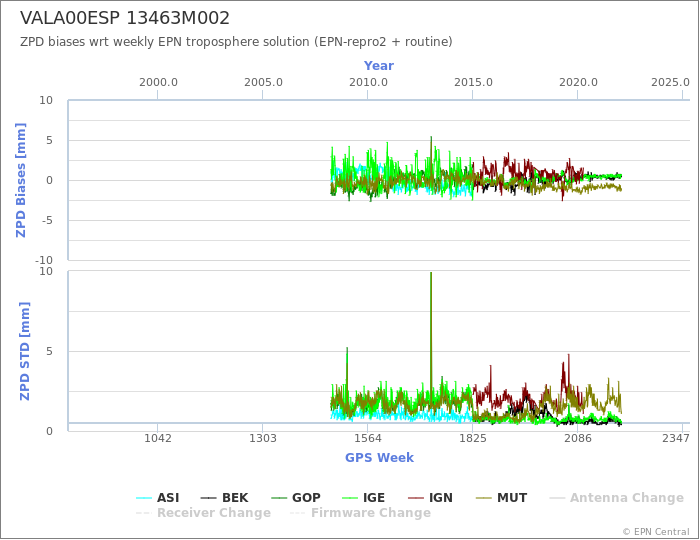The height and width of the screenshot is (540, 700).
Task: Click the chart title VALA00ESP 13463M002
Action: coord(125,18)
